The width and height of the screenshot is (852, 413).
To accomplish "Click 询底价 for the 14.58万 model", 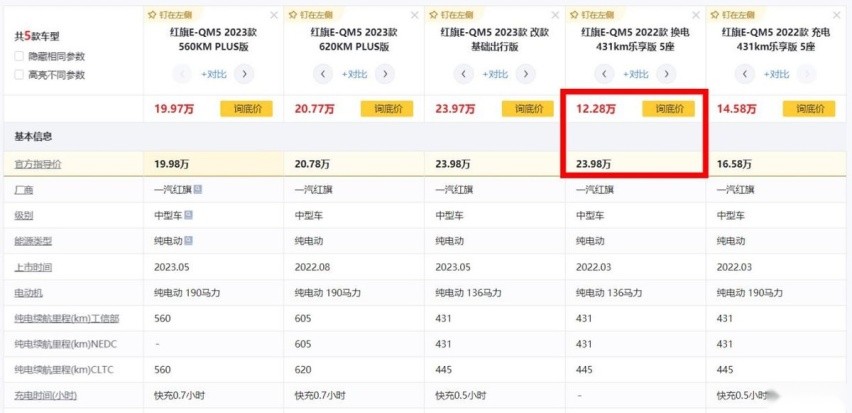I will coord(809,109).
